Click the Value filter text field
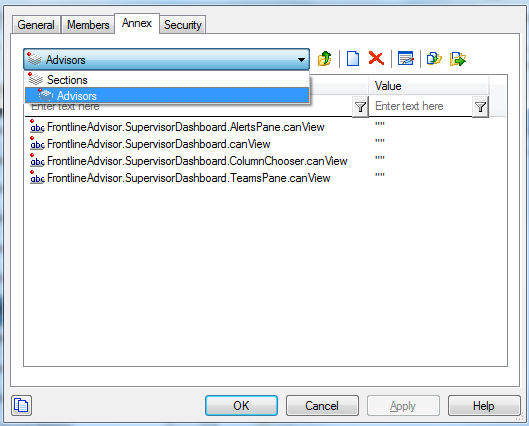This screenshot has width=529, height=426. [x=420, y=106]
